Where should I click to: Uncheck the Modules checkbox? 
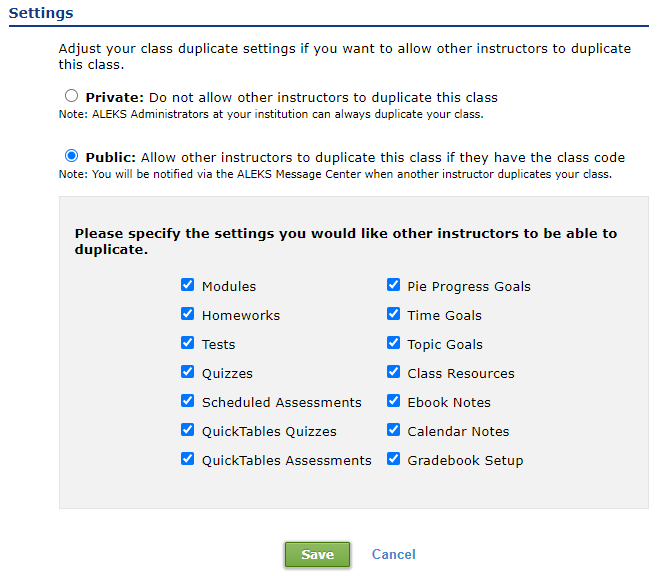pos(187,285)
